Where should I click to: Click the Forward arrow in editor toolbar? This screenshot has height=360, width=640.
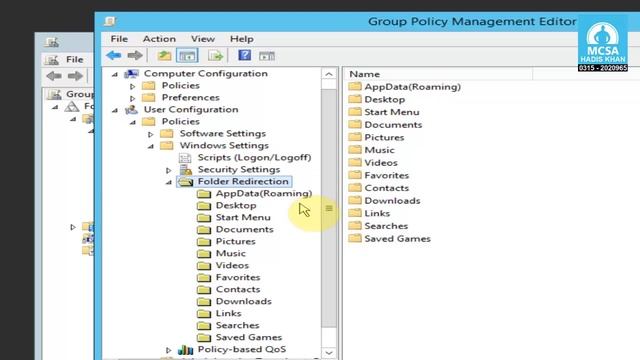pyautogui.click(x=135, y=55)
